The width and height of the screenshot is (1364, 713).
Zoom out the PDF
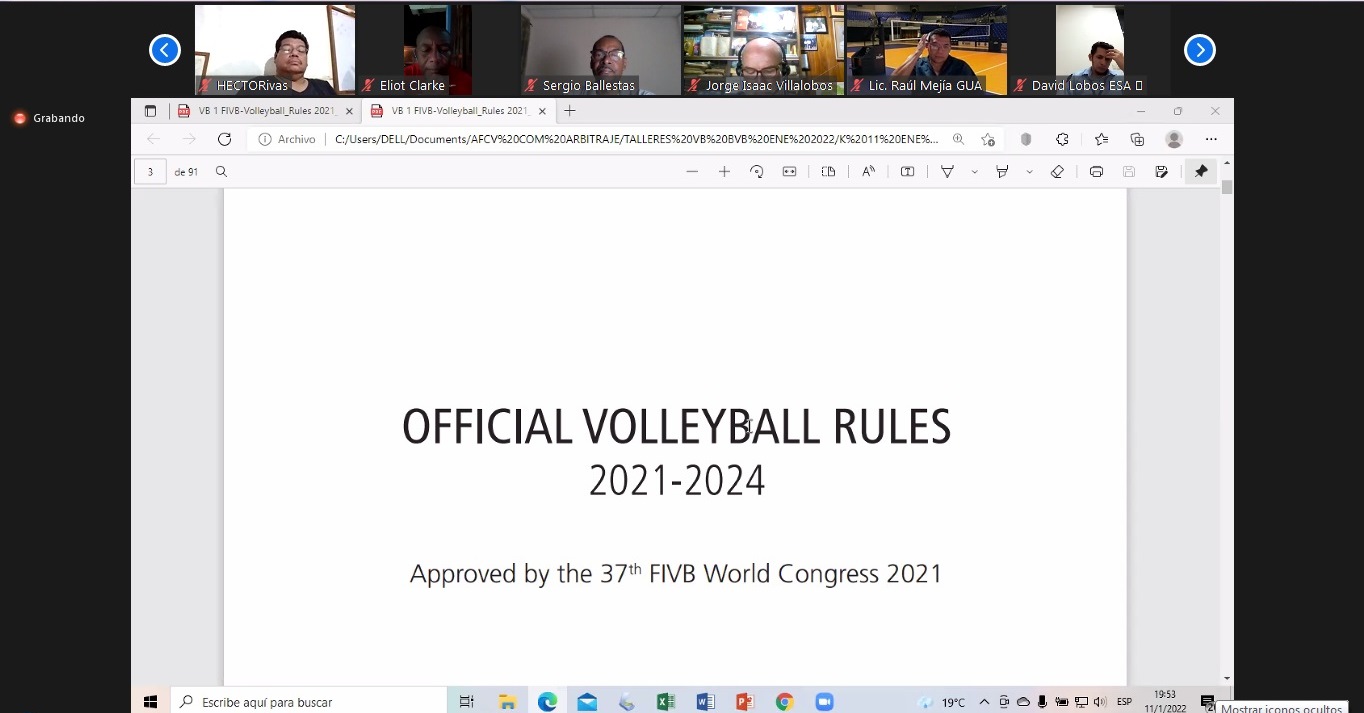click(x=692, y=172)
